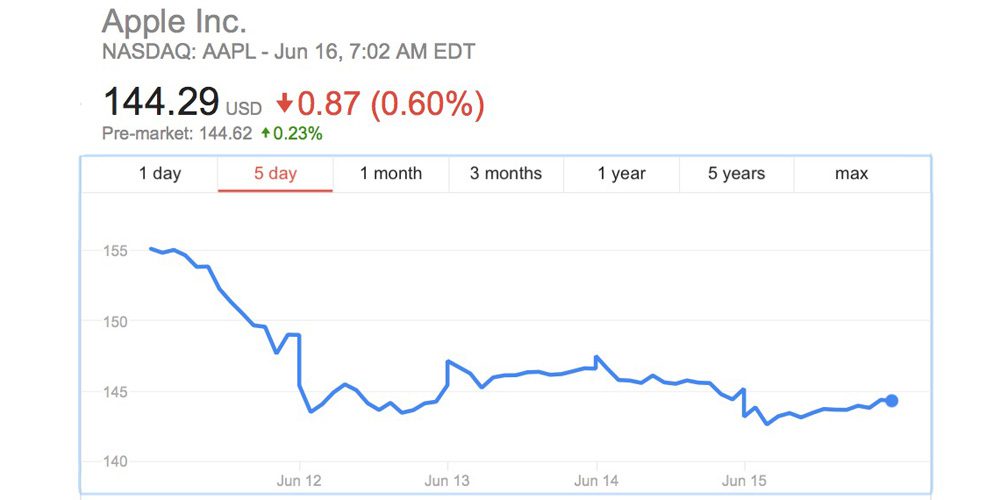Click the 0.87 (0.60%) change value
Image resolution: width=1000 pixels, height=500 pixels.
point(391,103)
